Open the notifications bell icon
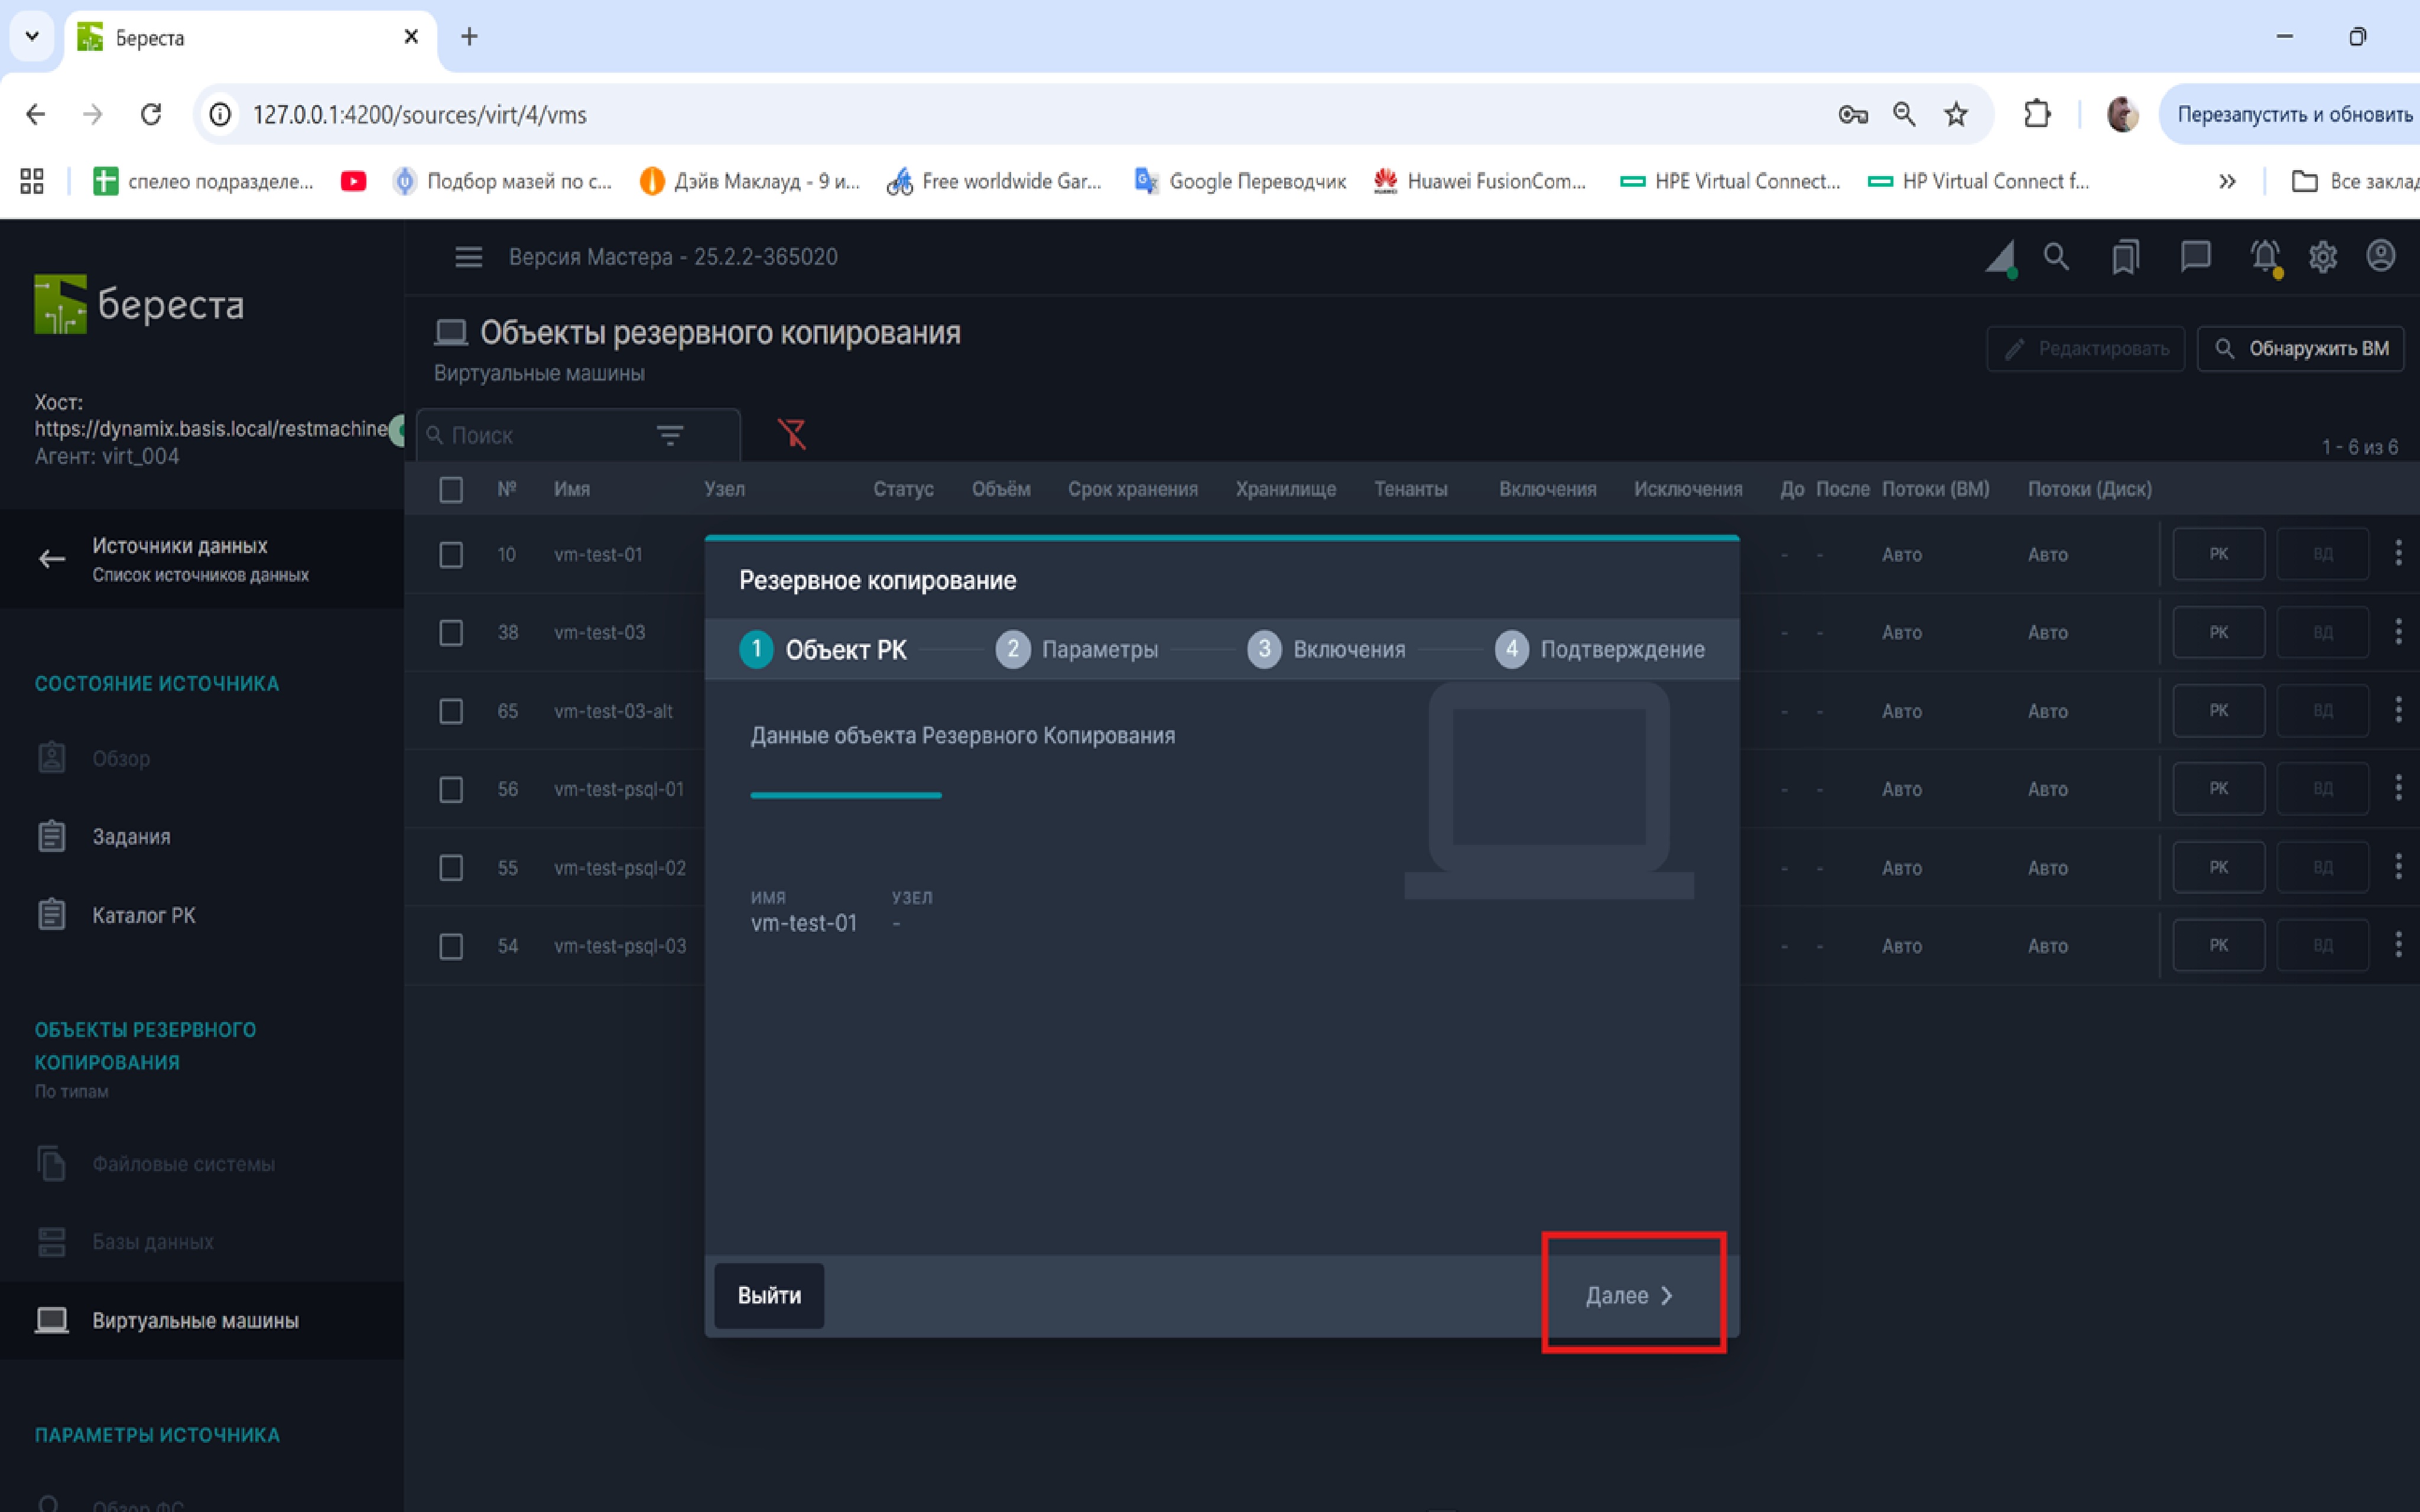Image resolution: width=2420 pixels, height=1512 pixels. [x=2265, y=257]
